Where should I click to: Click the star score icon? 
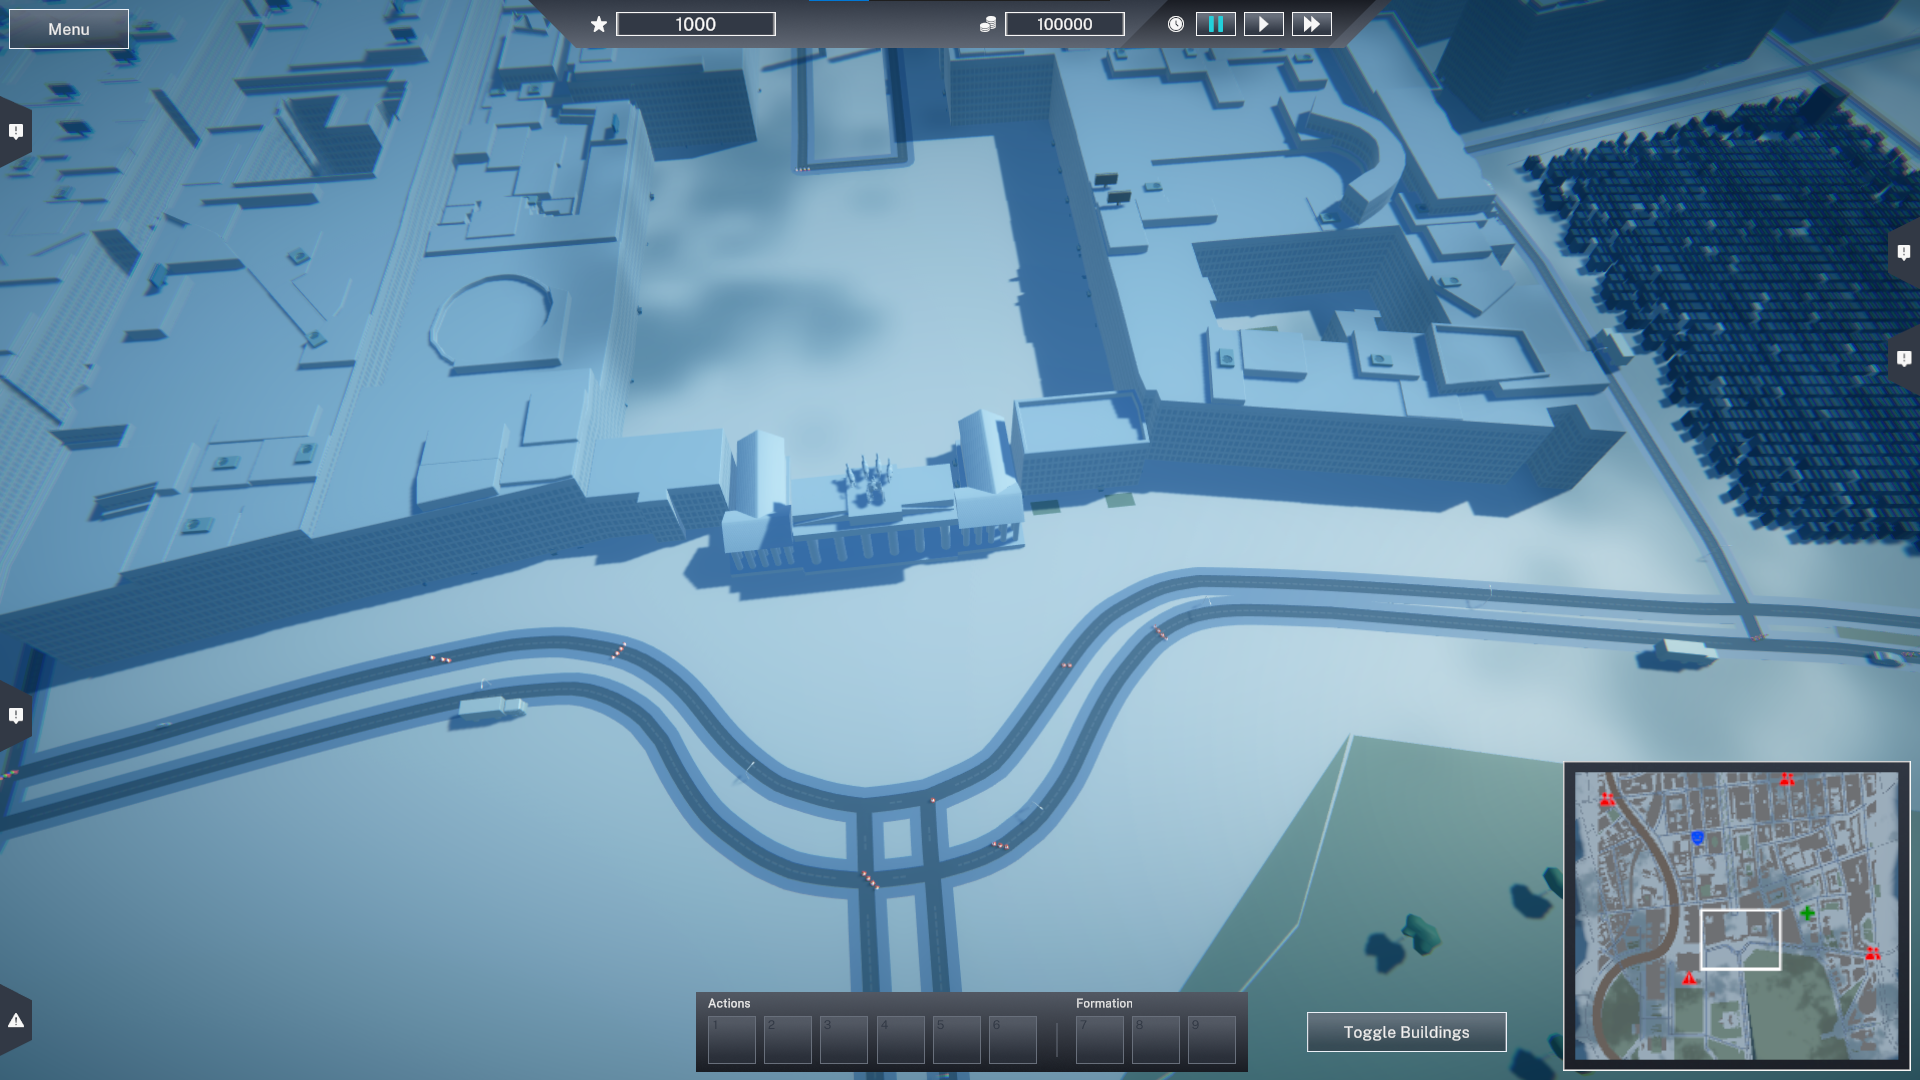click(598, 24)
